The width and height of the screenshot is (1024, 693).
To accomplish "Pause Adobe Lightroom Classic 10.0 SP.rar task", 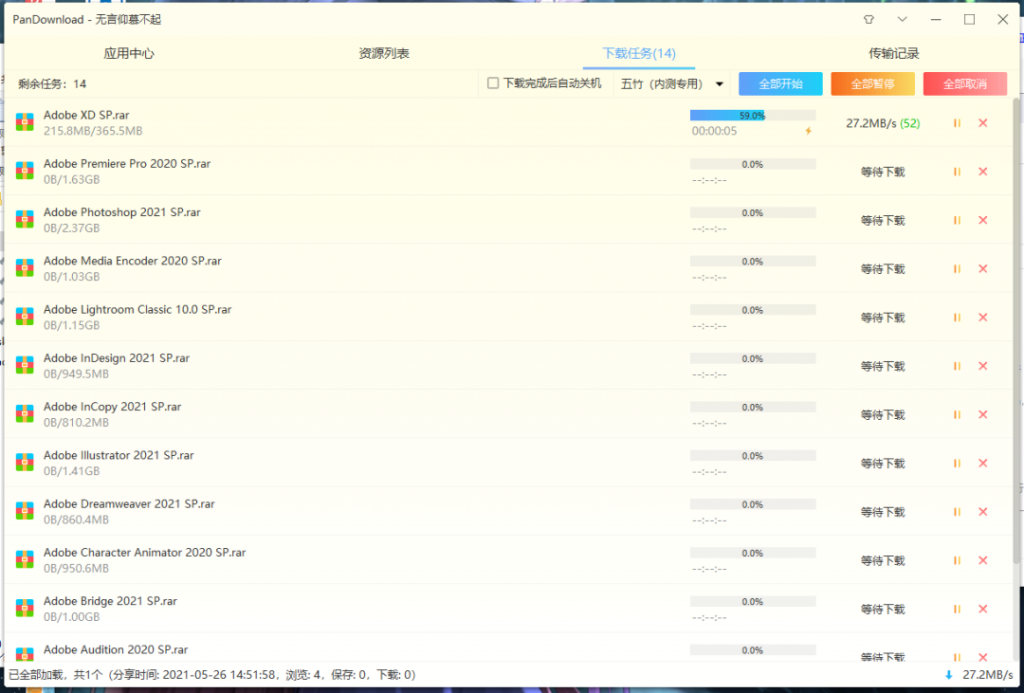I will pos(957,317).
